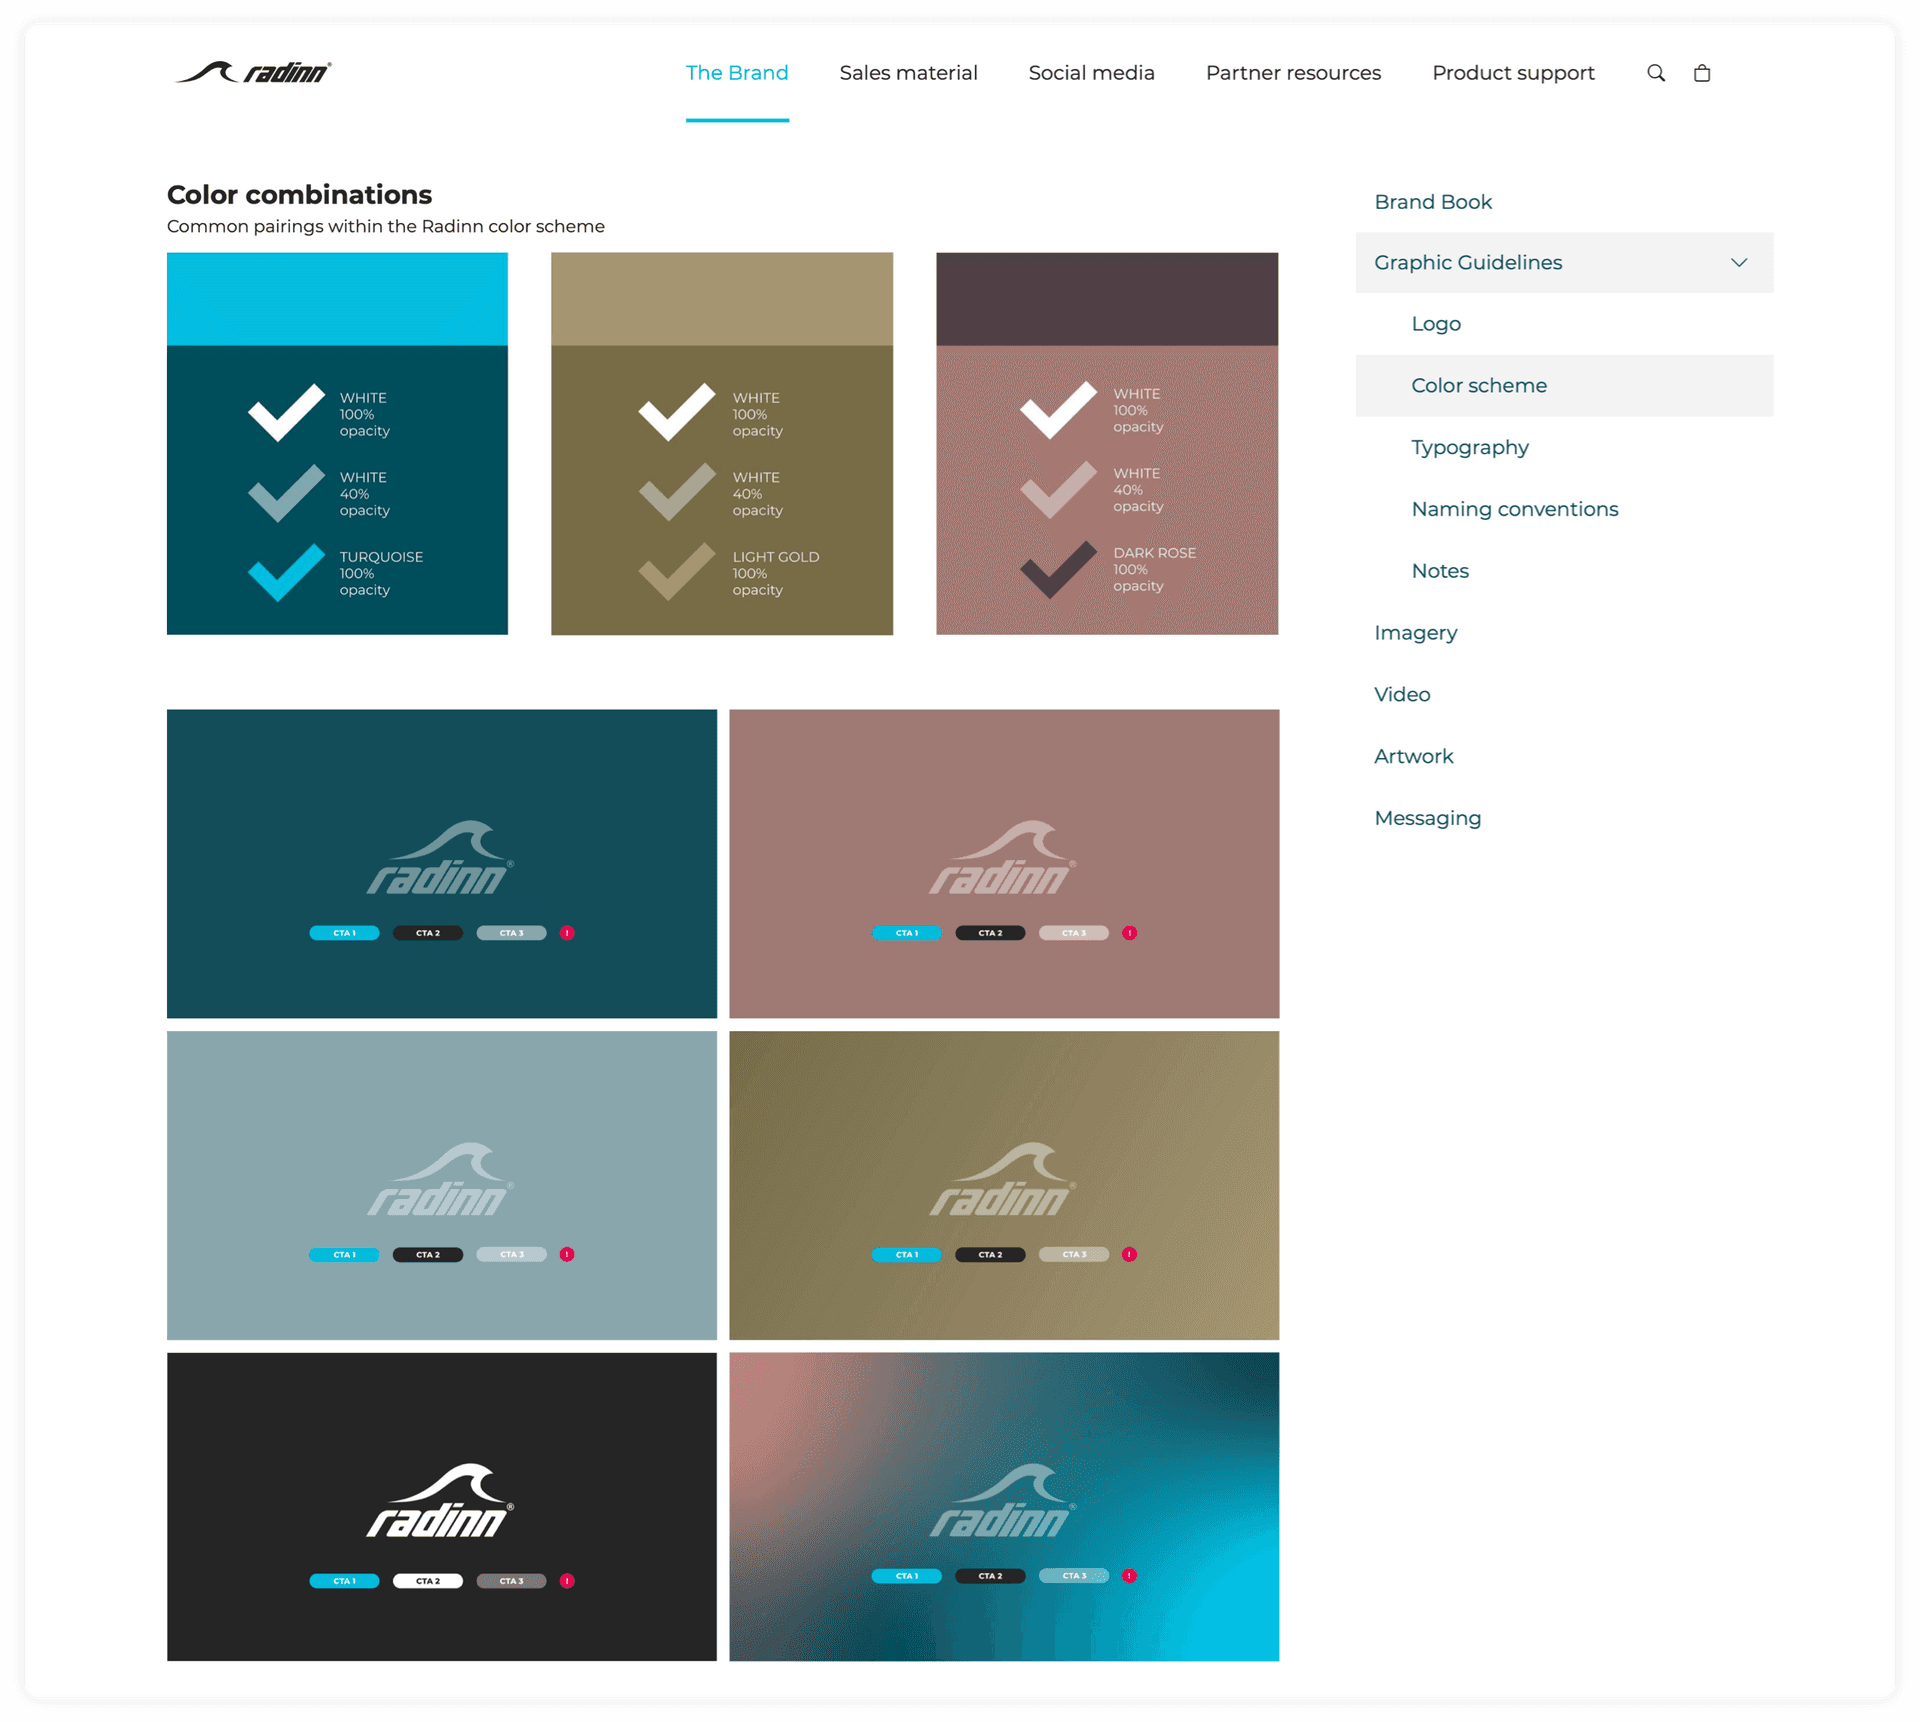
Task: Open The Brand tab
Action: point(737,73)
